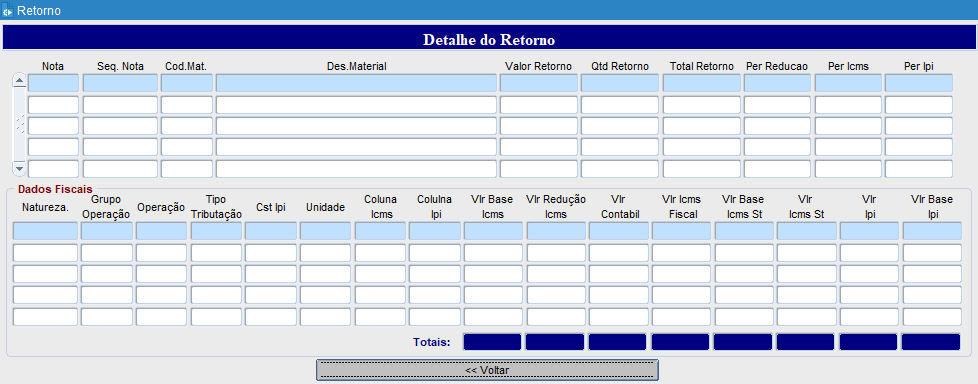This screenshot has width=978, height=384.
Task: Click the Totais box under Vlr Base Icms
Action: pyautogui.click(x=492, y=342)
